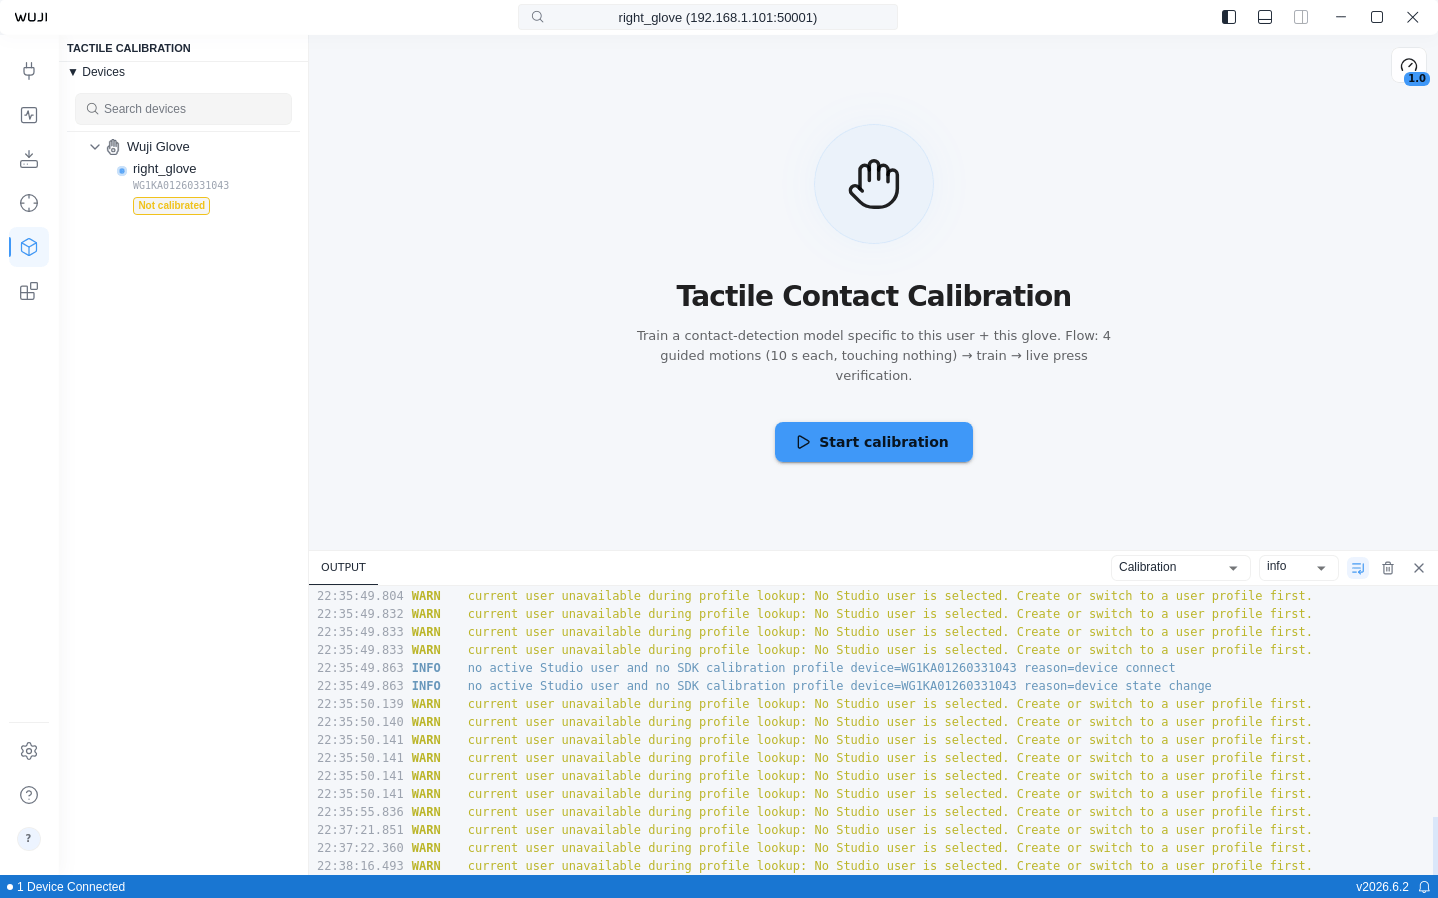Select the device state change log line
1438x898 pixels.
click(765, 686)
